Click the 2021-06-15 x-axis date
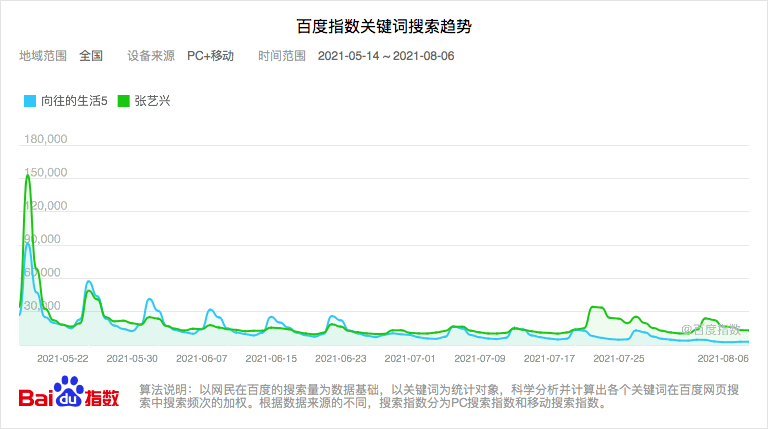The width and height of the screenshot is (768, 429). tap(271, 358)
